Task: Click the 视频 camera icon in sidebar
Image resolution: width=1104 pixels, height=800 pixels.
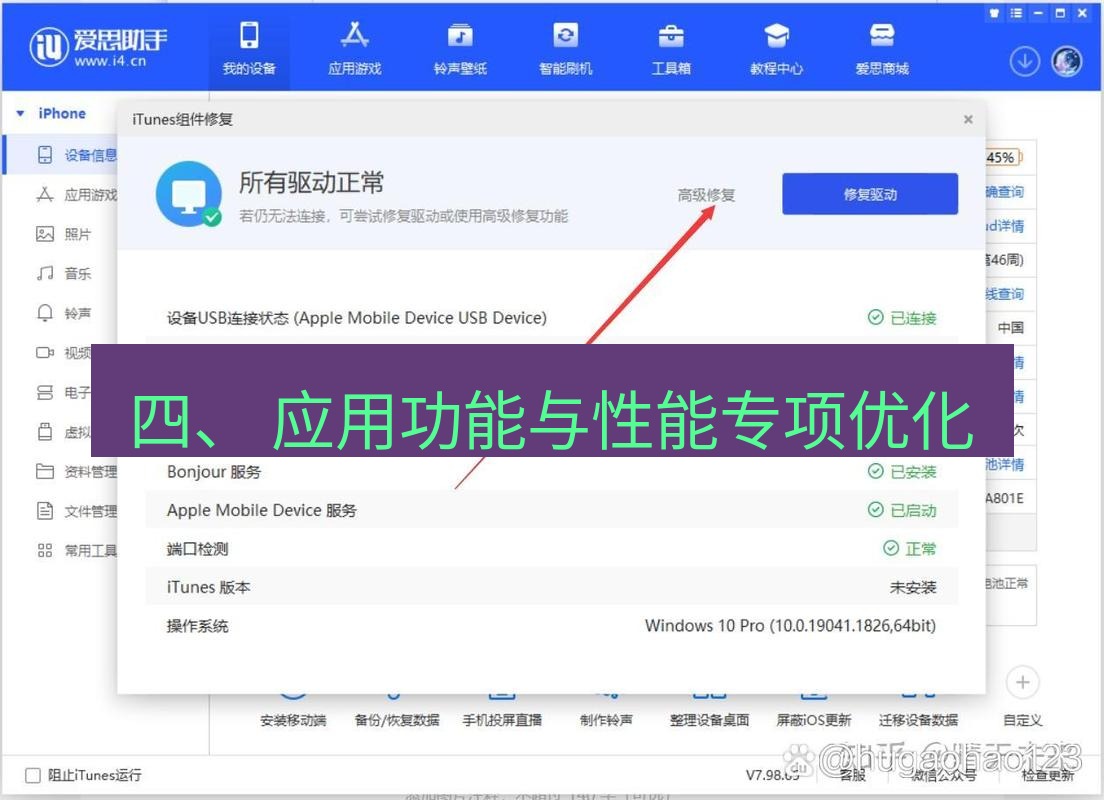Action: pyautogui.click(x=44, y=352)
